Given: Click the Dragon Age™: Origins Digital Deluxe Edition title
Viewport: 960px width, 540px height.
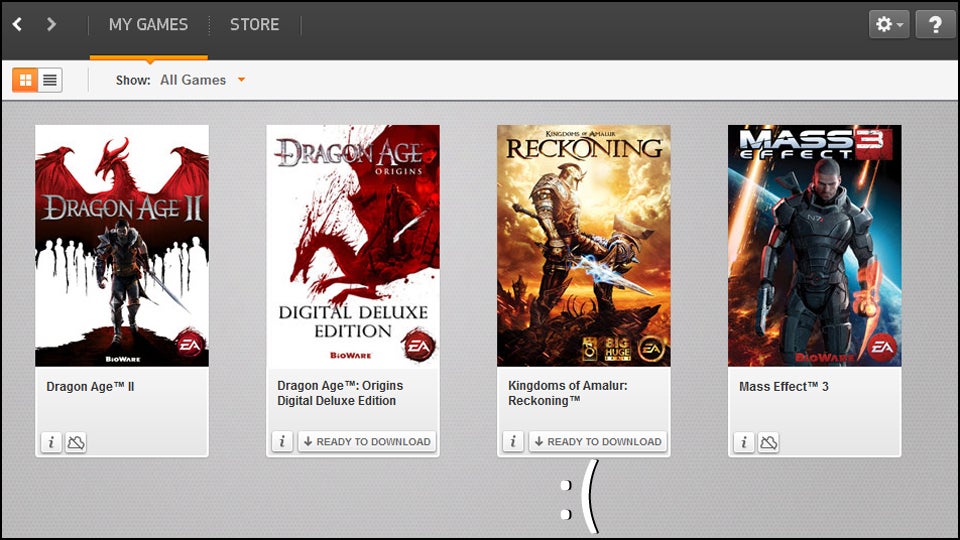Looking at the screenshot, I should click(x=340, y=393).
